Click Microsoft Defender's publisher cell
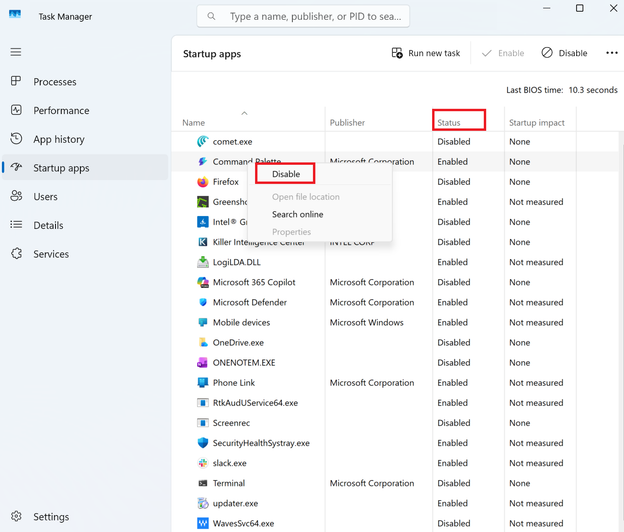Screen dimensions: 624x532 click(x=372, y=302)
